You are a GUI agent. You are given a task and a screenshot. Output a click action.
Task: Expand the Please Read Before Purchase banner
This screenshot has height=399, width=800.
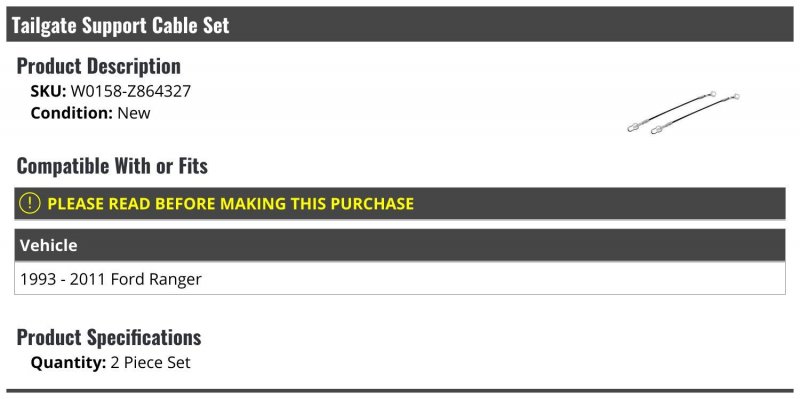click(x=400, y=204)
